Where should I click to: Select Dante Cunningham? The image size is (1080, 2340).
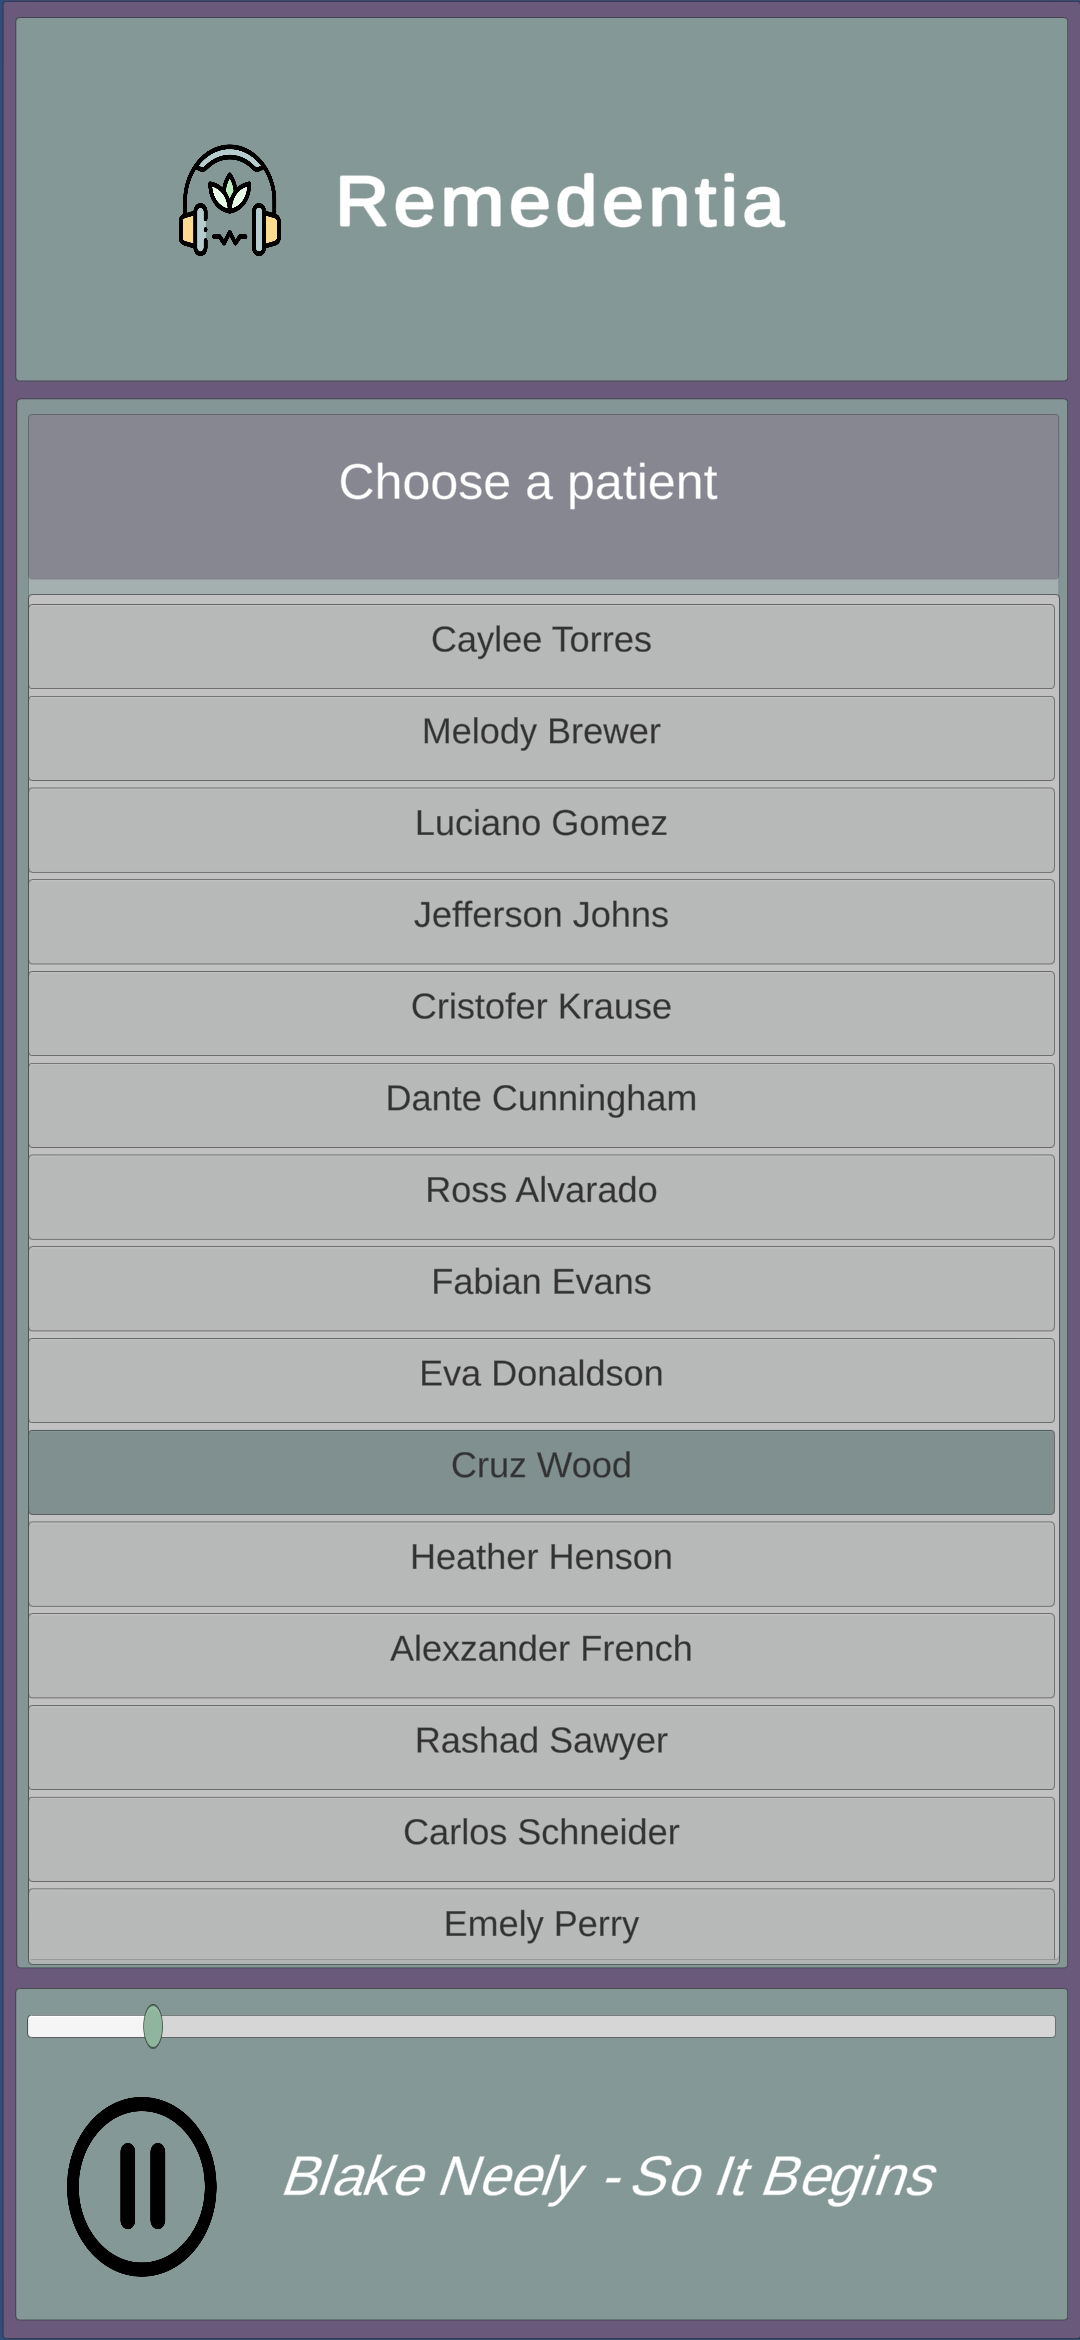[x=541, y=1105]
